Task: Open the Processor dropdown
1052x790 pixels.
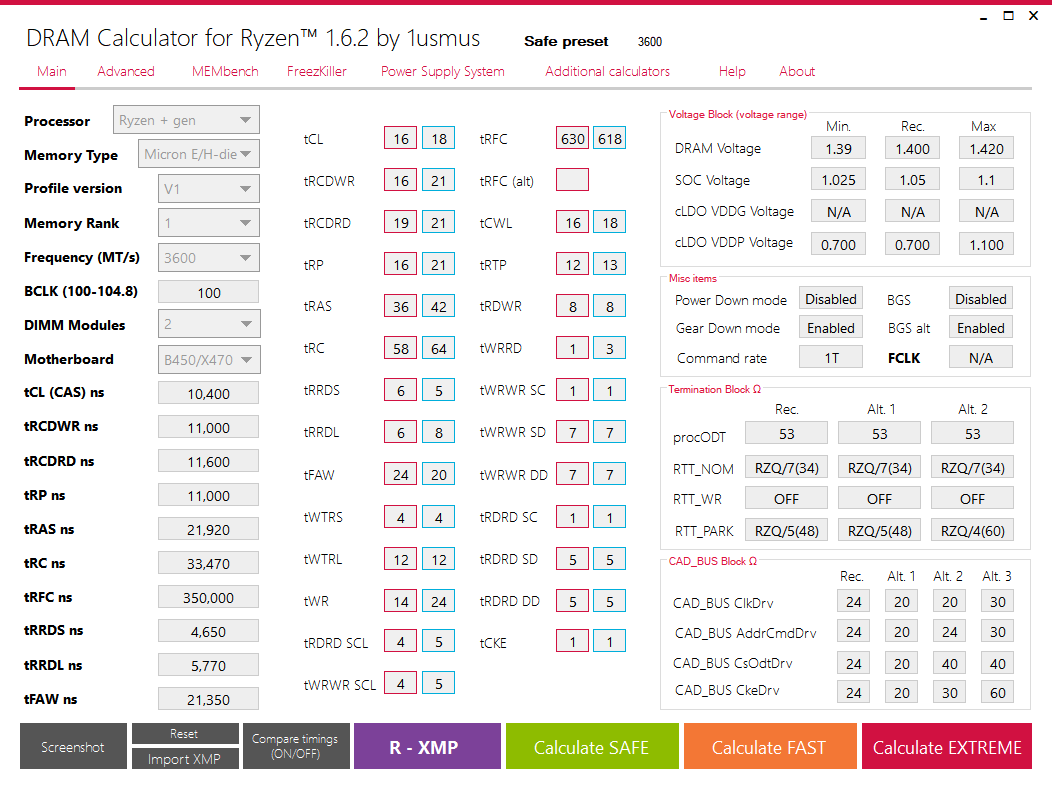Action: point(186,120)
